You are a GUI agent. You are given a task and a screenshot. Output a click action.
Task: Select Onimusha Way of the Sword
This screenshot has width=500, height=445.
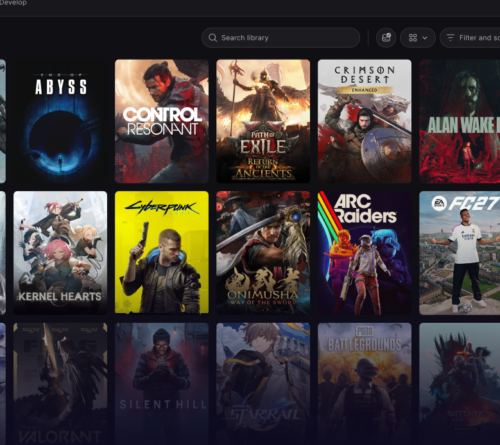[263, 253]
